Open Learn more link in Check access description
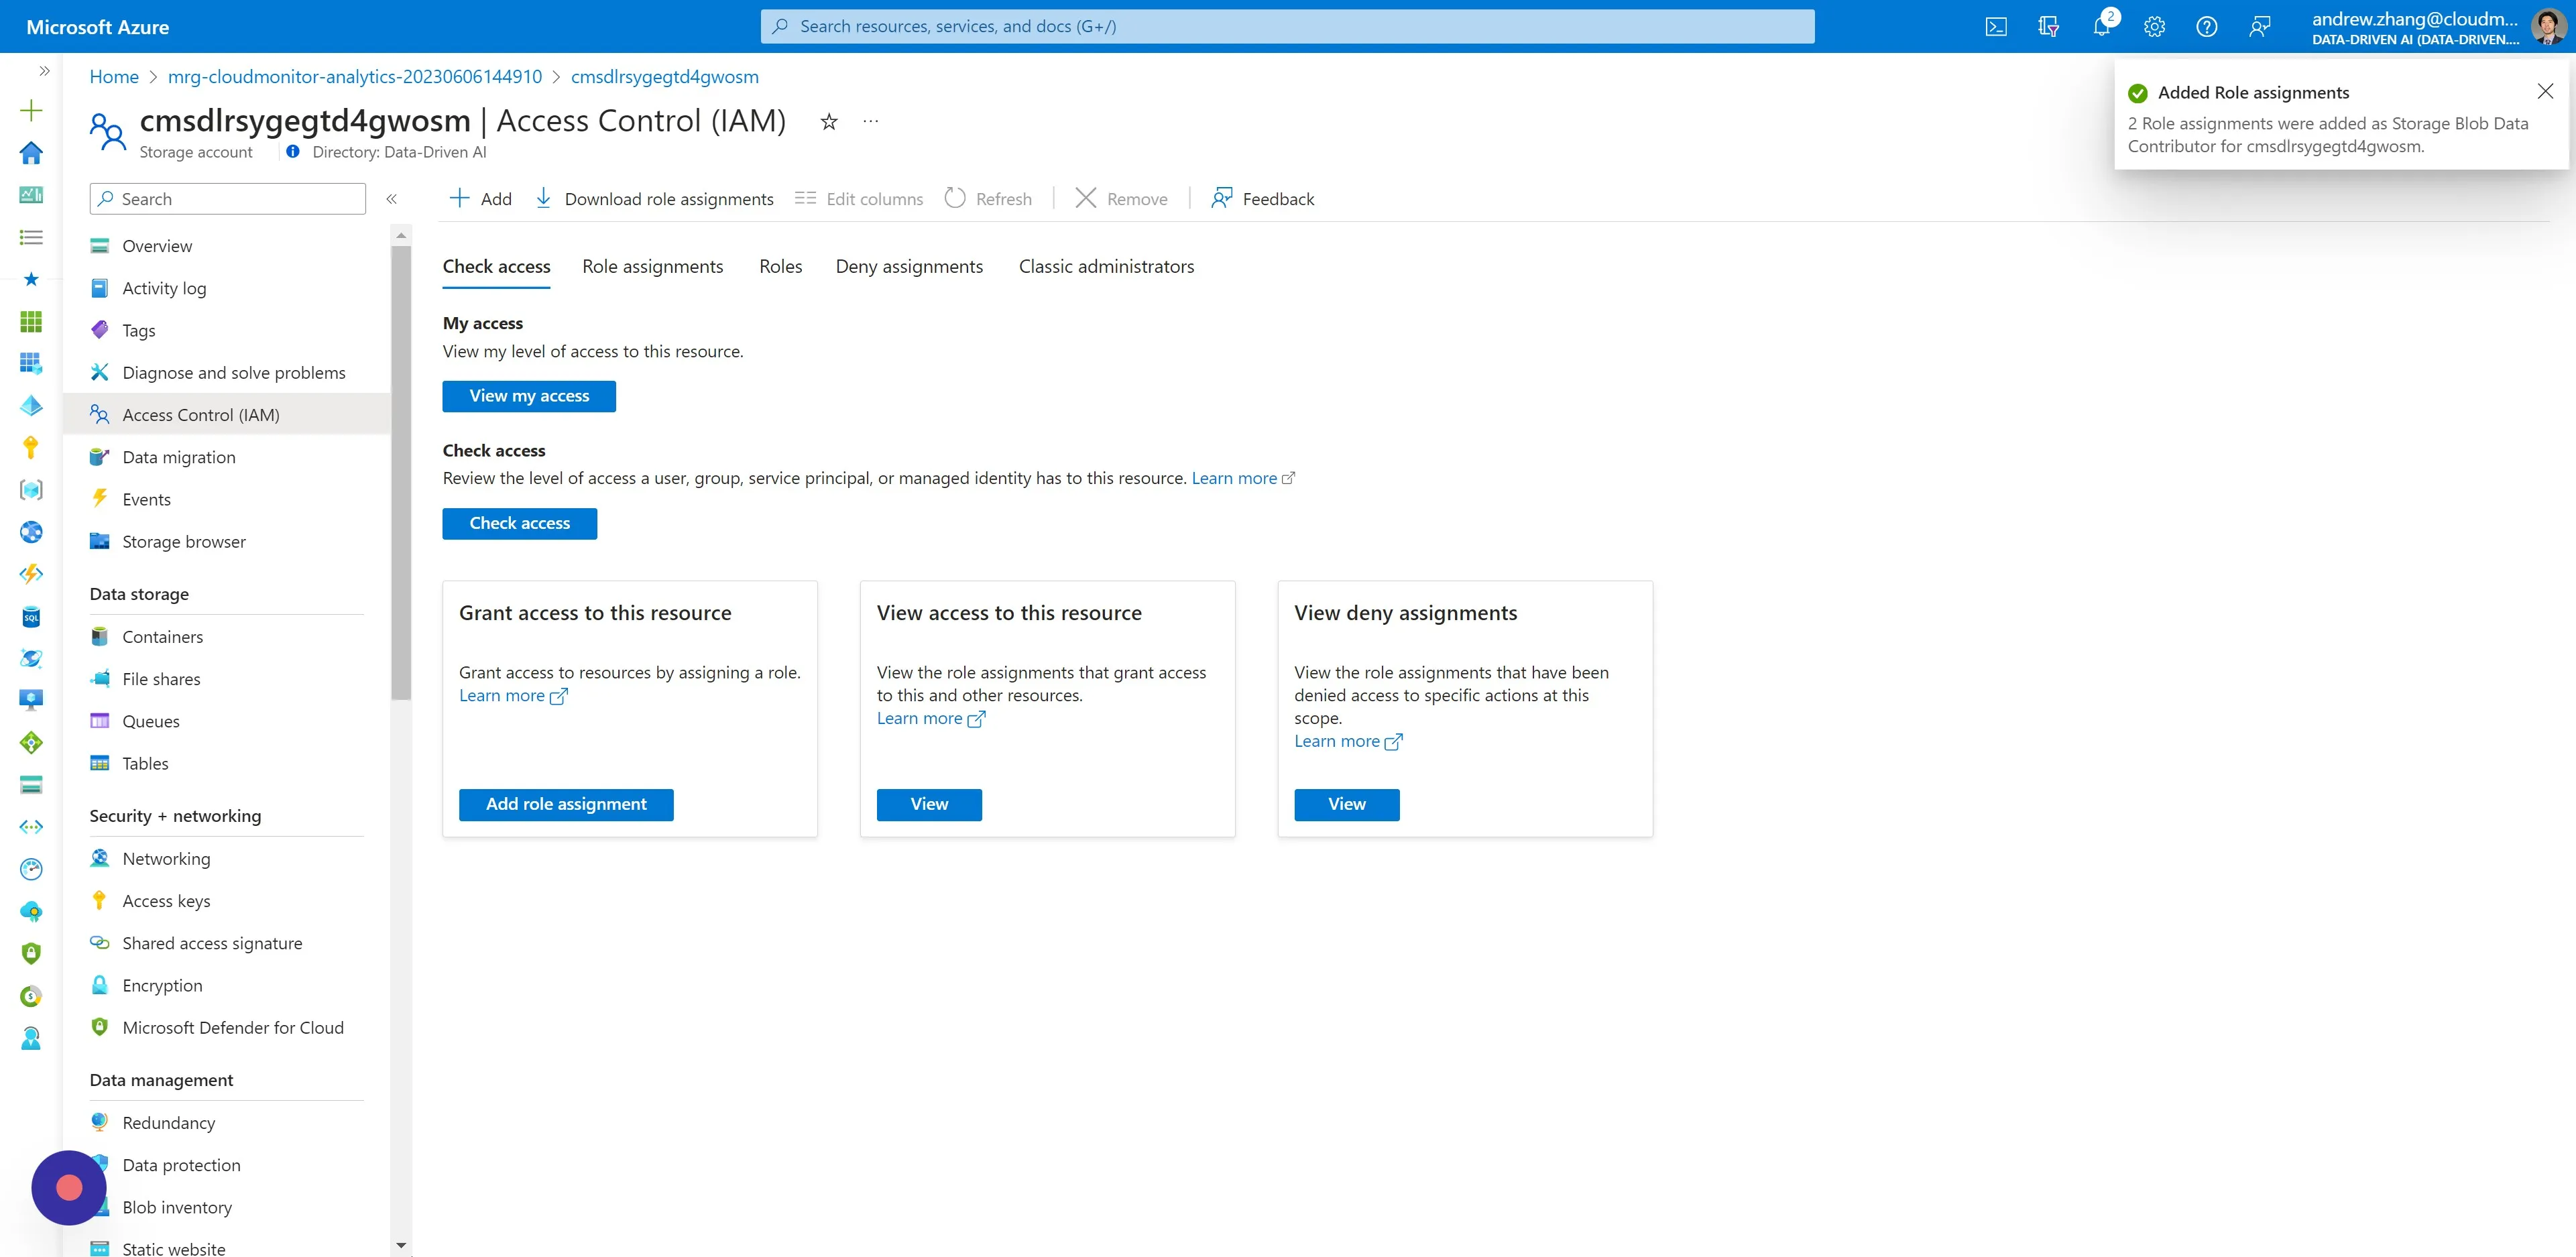This screenshot has width=2576, height=1257. click(1242, 478)
